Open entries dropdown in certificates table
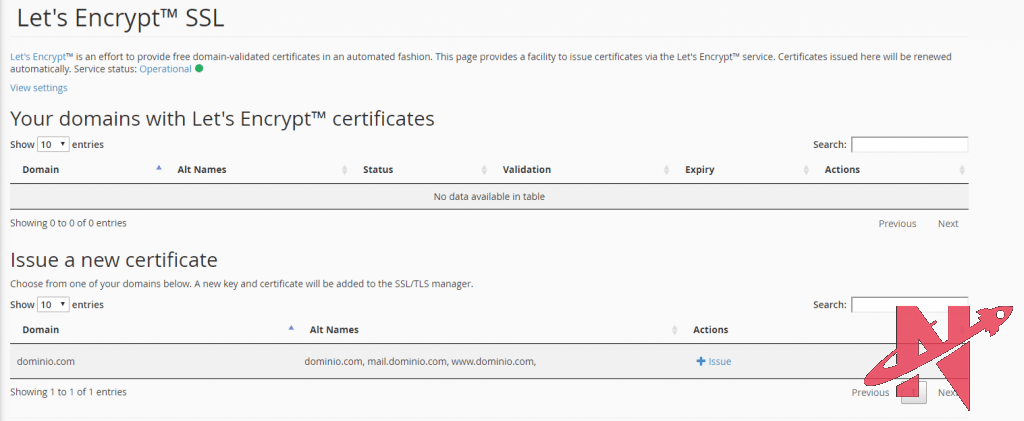The height and width of the screenshot is (421, 1024). pos(52,145)
